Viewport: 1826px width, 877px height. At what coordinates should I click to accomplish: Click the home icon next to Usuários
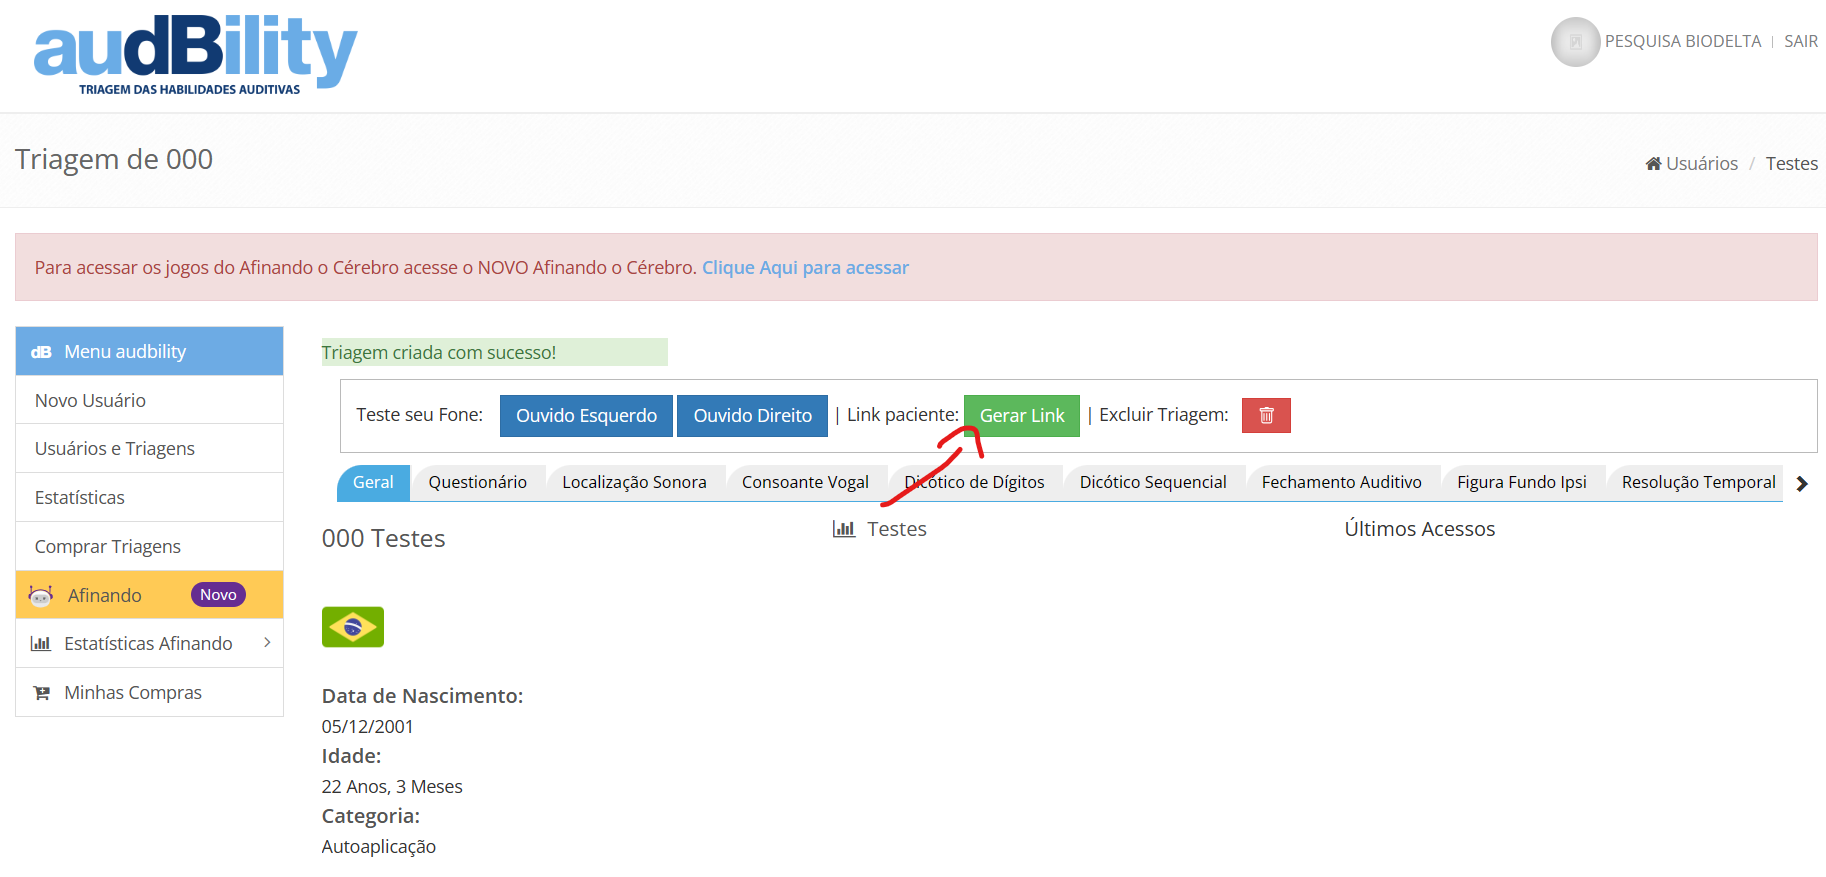1653,163
